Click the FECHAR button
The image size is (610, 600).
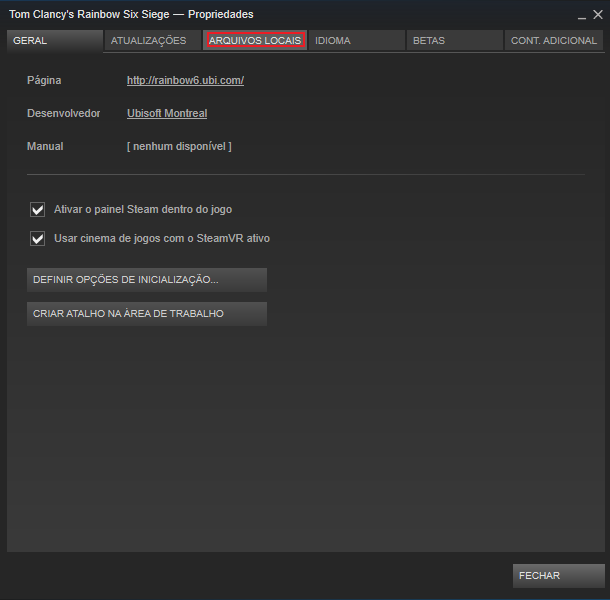point(559,575)
